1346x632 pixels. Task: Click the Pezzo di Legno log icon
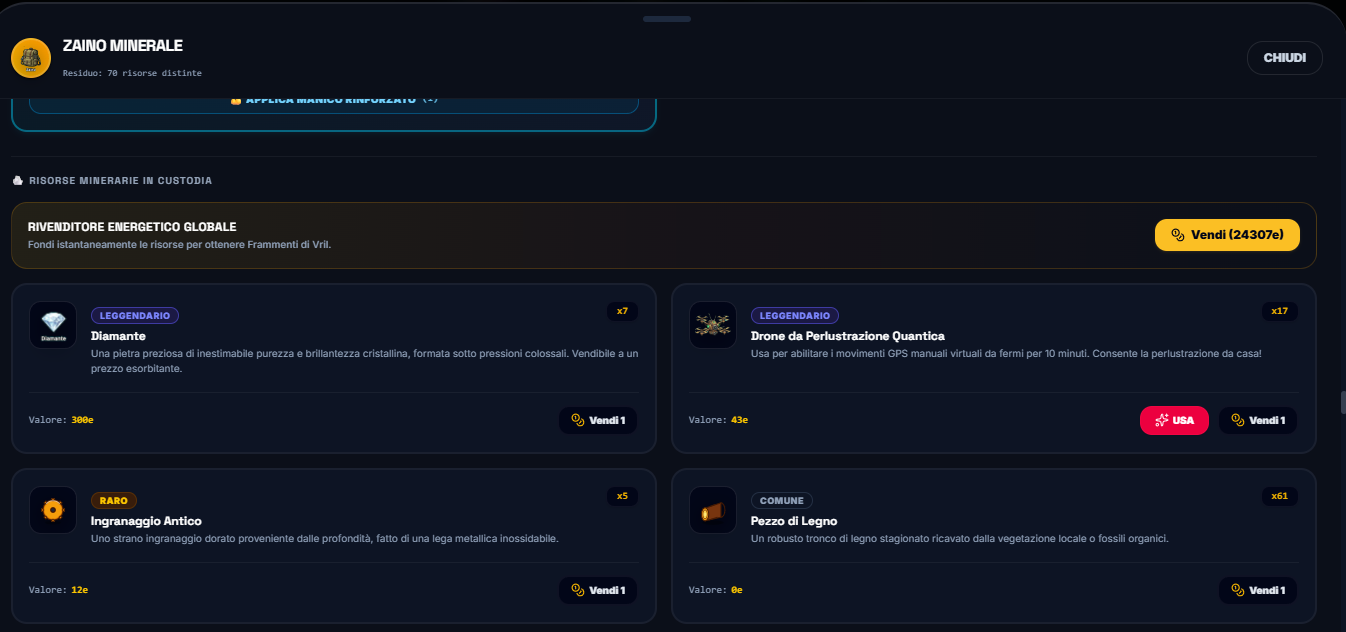coord(713,510)
